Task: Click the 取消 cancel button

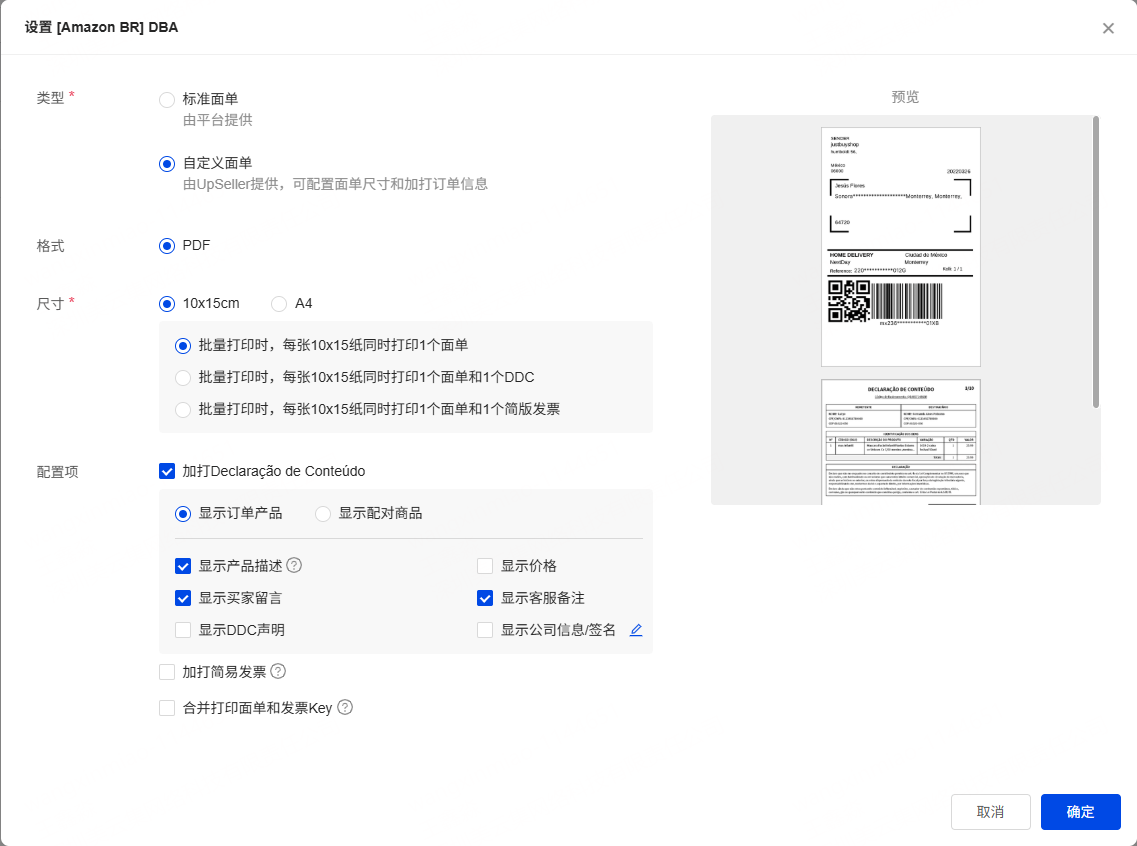Action: pos(990,812)
